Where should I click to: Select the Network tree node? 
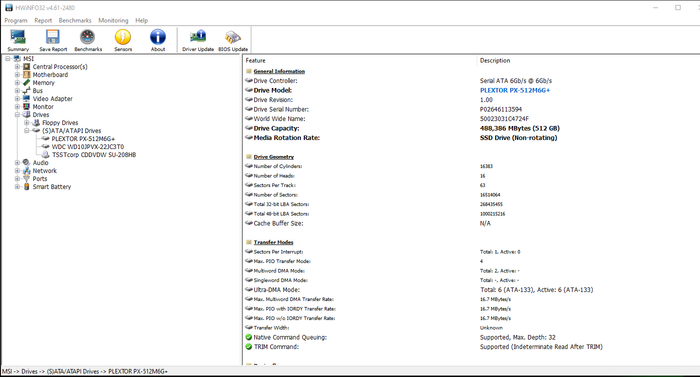click(45, 171)
